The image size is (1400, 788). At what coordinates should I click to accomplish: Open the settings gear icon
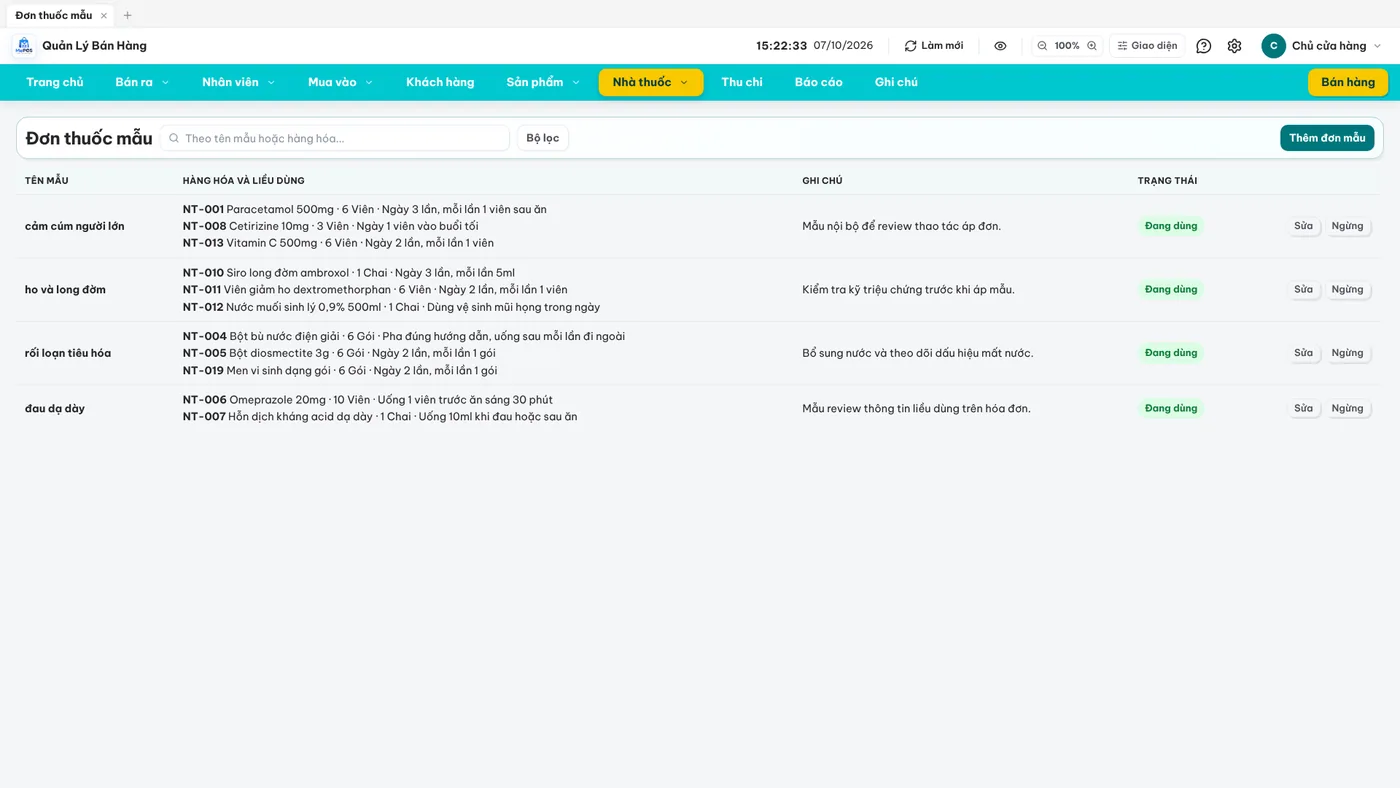[x=1234, y=46]
